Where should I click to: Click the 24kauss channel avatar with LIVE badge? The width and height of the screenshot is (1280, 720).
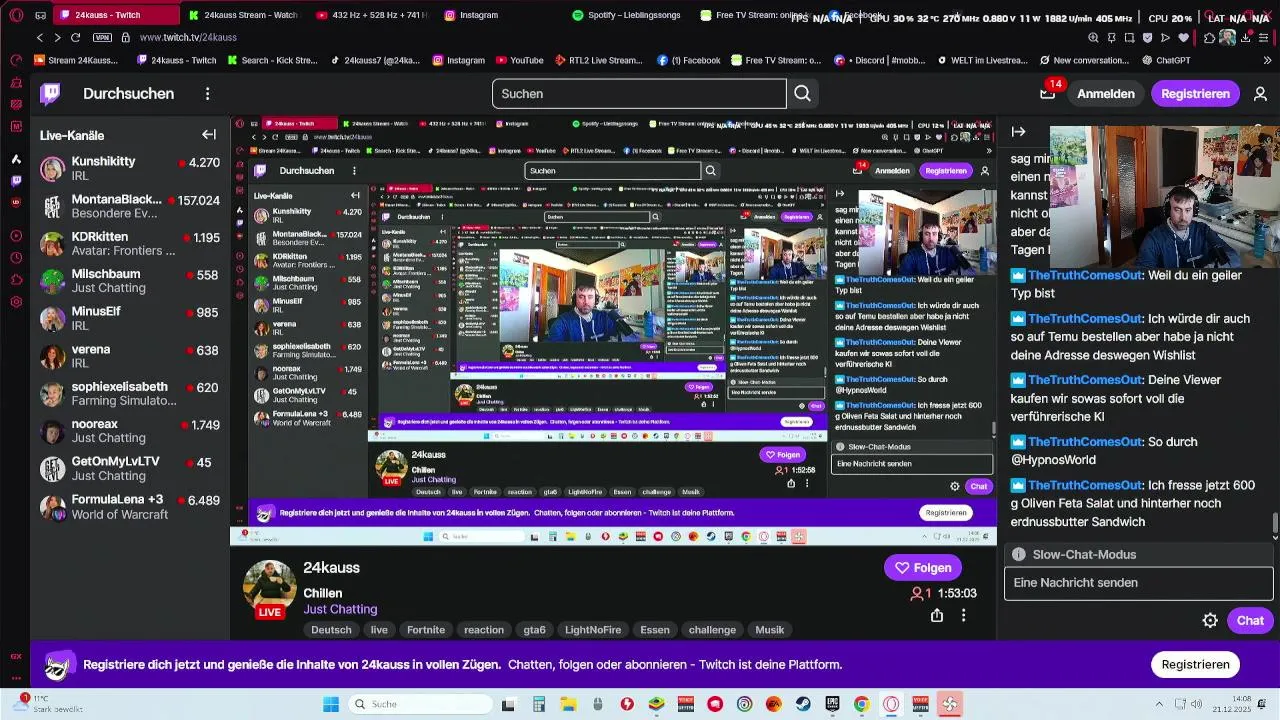click(x=269, y=589)
